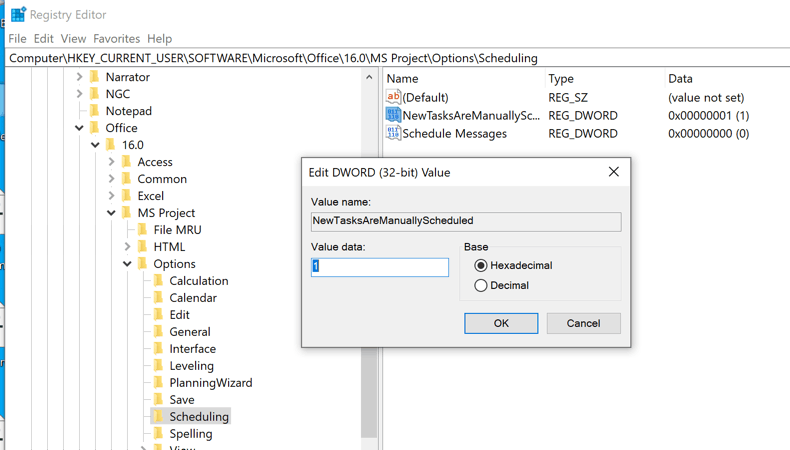The image size is (790, 450).
Task: Click the NGC folder icon
Action: point(95,94)
